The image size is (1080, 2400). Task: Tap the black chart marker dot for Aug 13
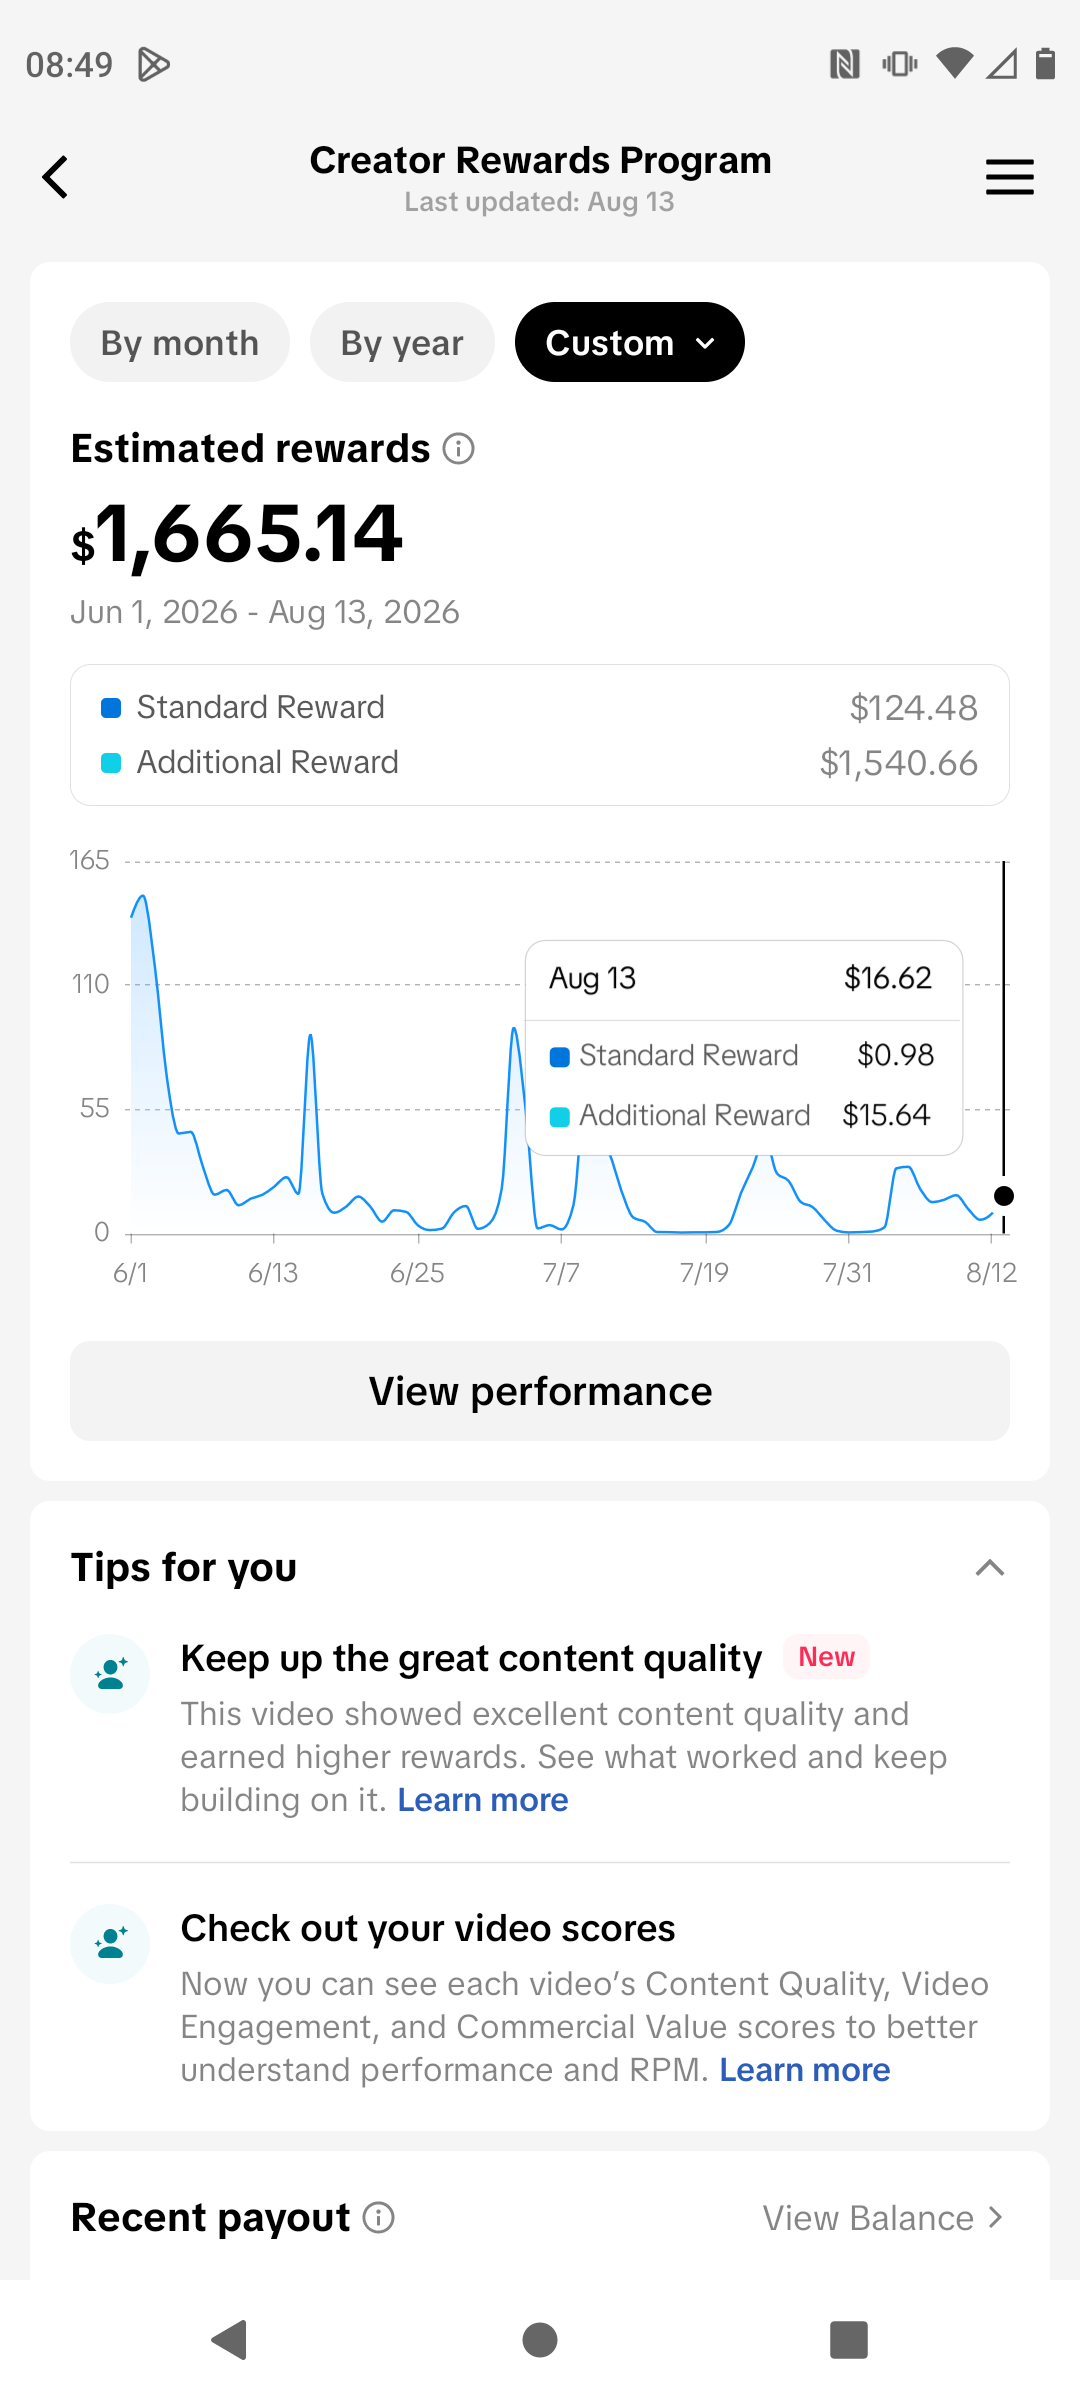click(x=1004, y=1196)
